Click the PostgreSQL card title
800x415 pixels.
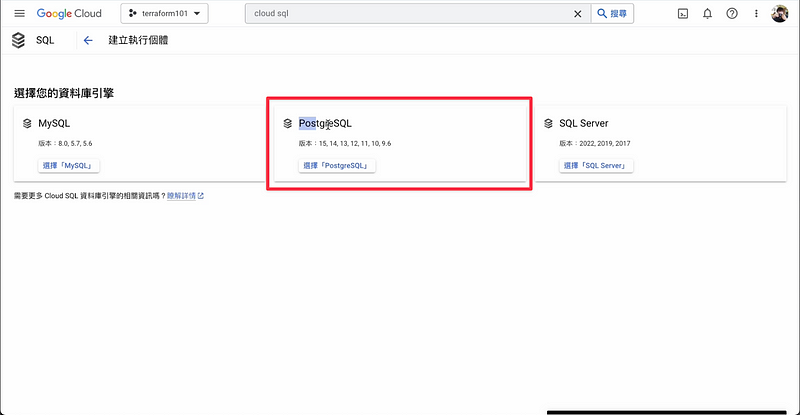(x=325, y=124)
